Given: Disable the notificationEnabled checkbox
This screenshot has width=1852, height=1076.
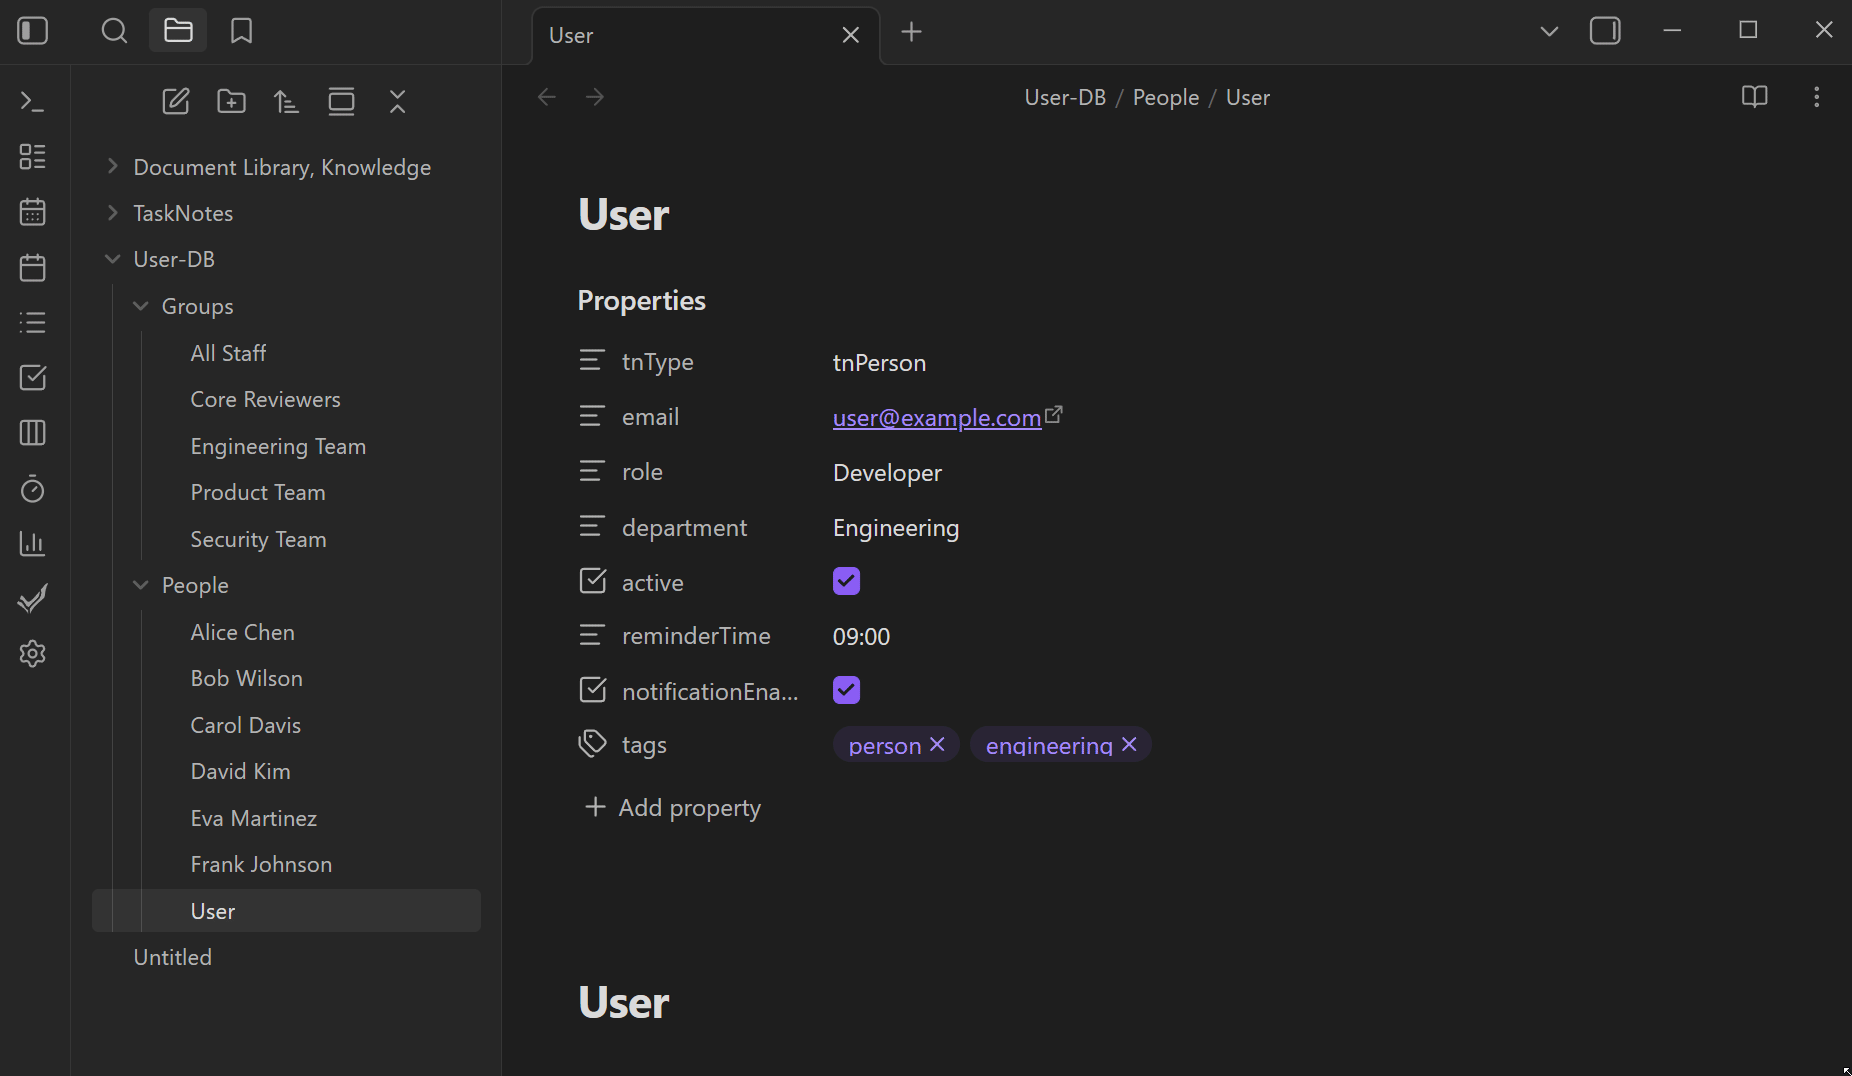Looking at the screenshot, I should 846,690.
